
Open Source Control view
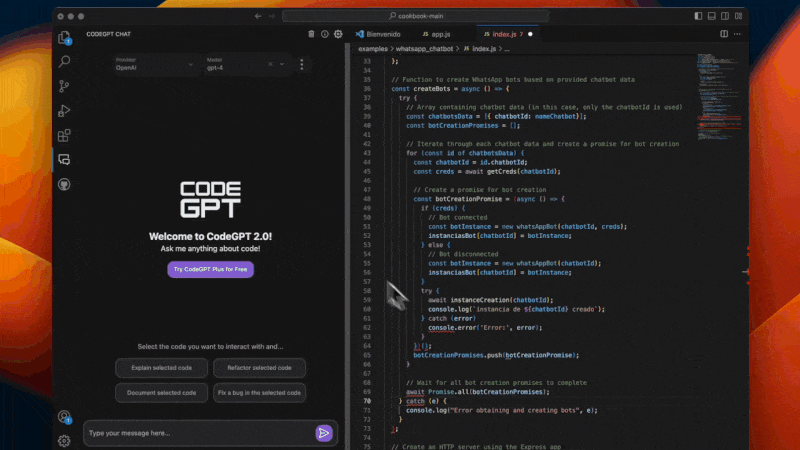tap(64, 86)
